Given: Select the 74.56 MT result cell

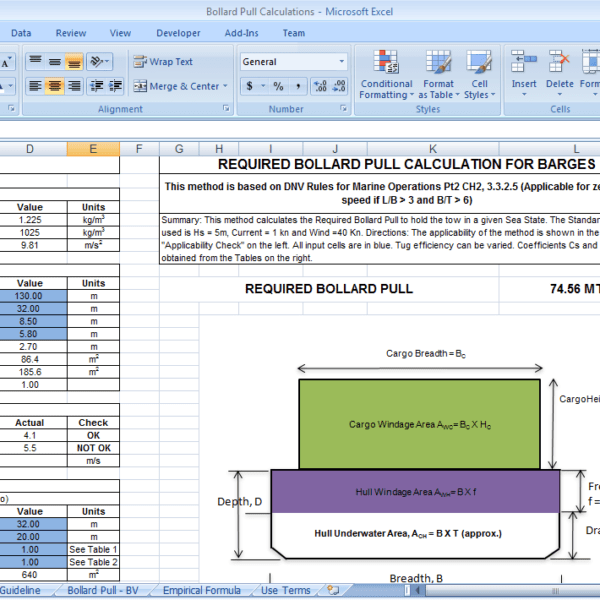Looking at the screenshot, I should [x=549, y=289].
